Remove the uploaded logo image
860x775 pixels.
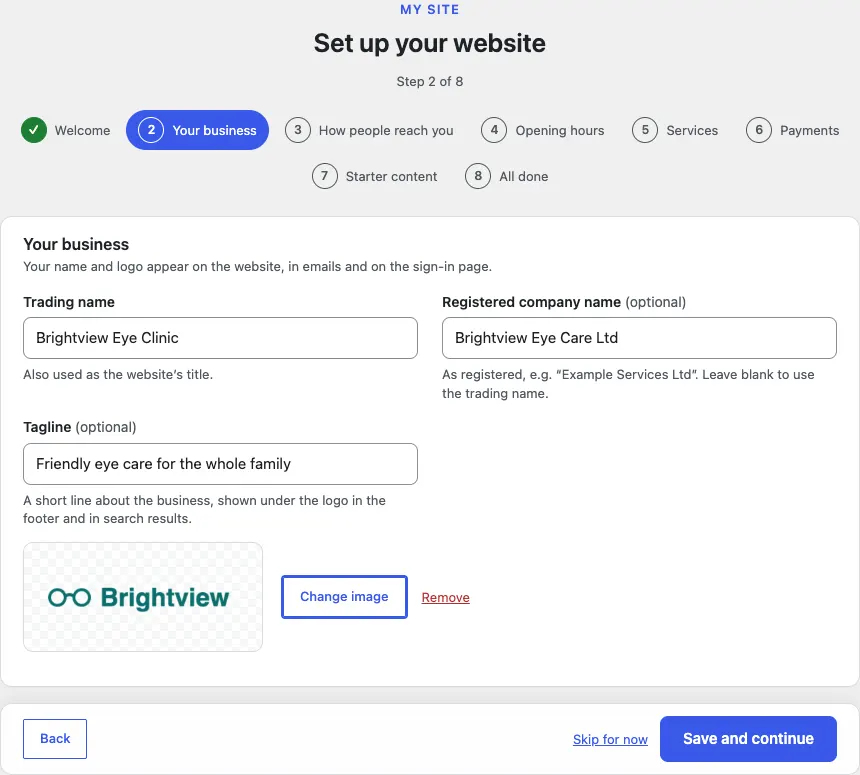[x=445, y=597]
